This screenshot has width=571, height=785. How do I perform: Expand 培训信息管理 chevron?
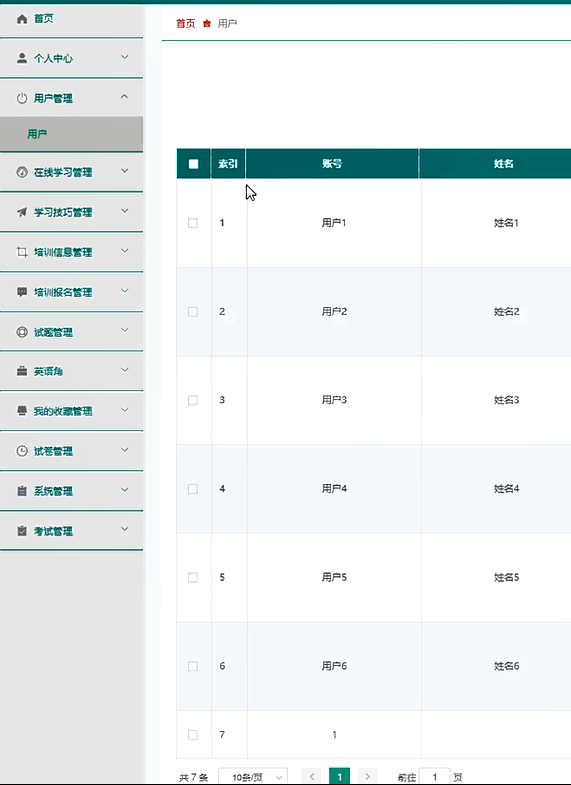tap(125, 251)
